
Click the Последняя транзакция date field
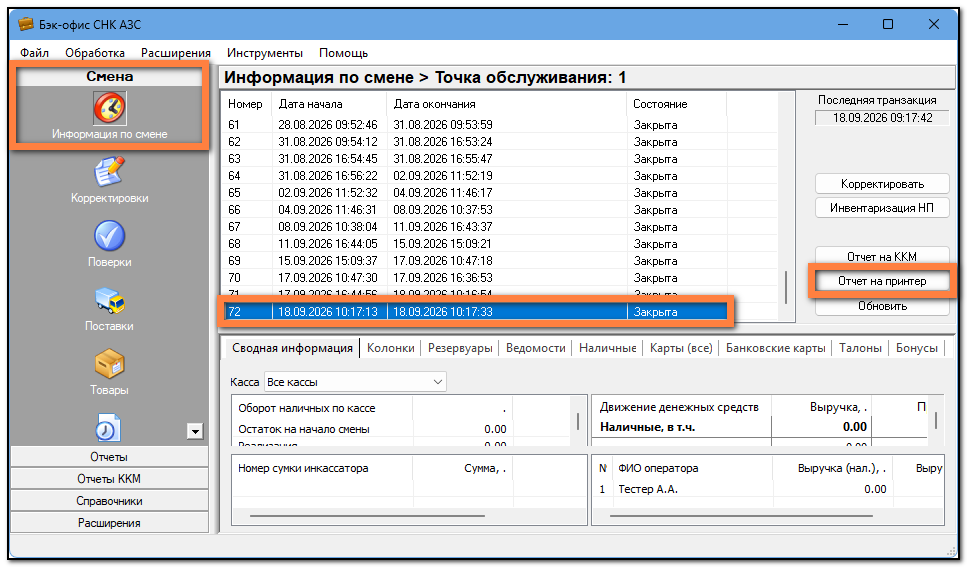tap(882, 118)
